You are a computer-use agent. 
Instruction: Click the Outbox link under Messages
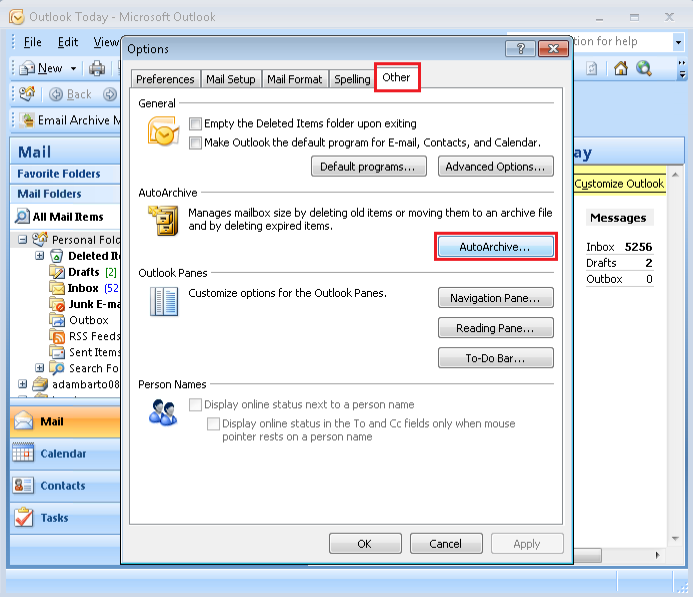(x=604, y=279)
